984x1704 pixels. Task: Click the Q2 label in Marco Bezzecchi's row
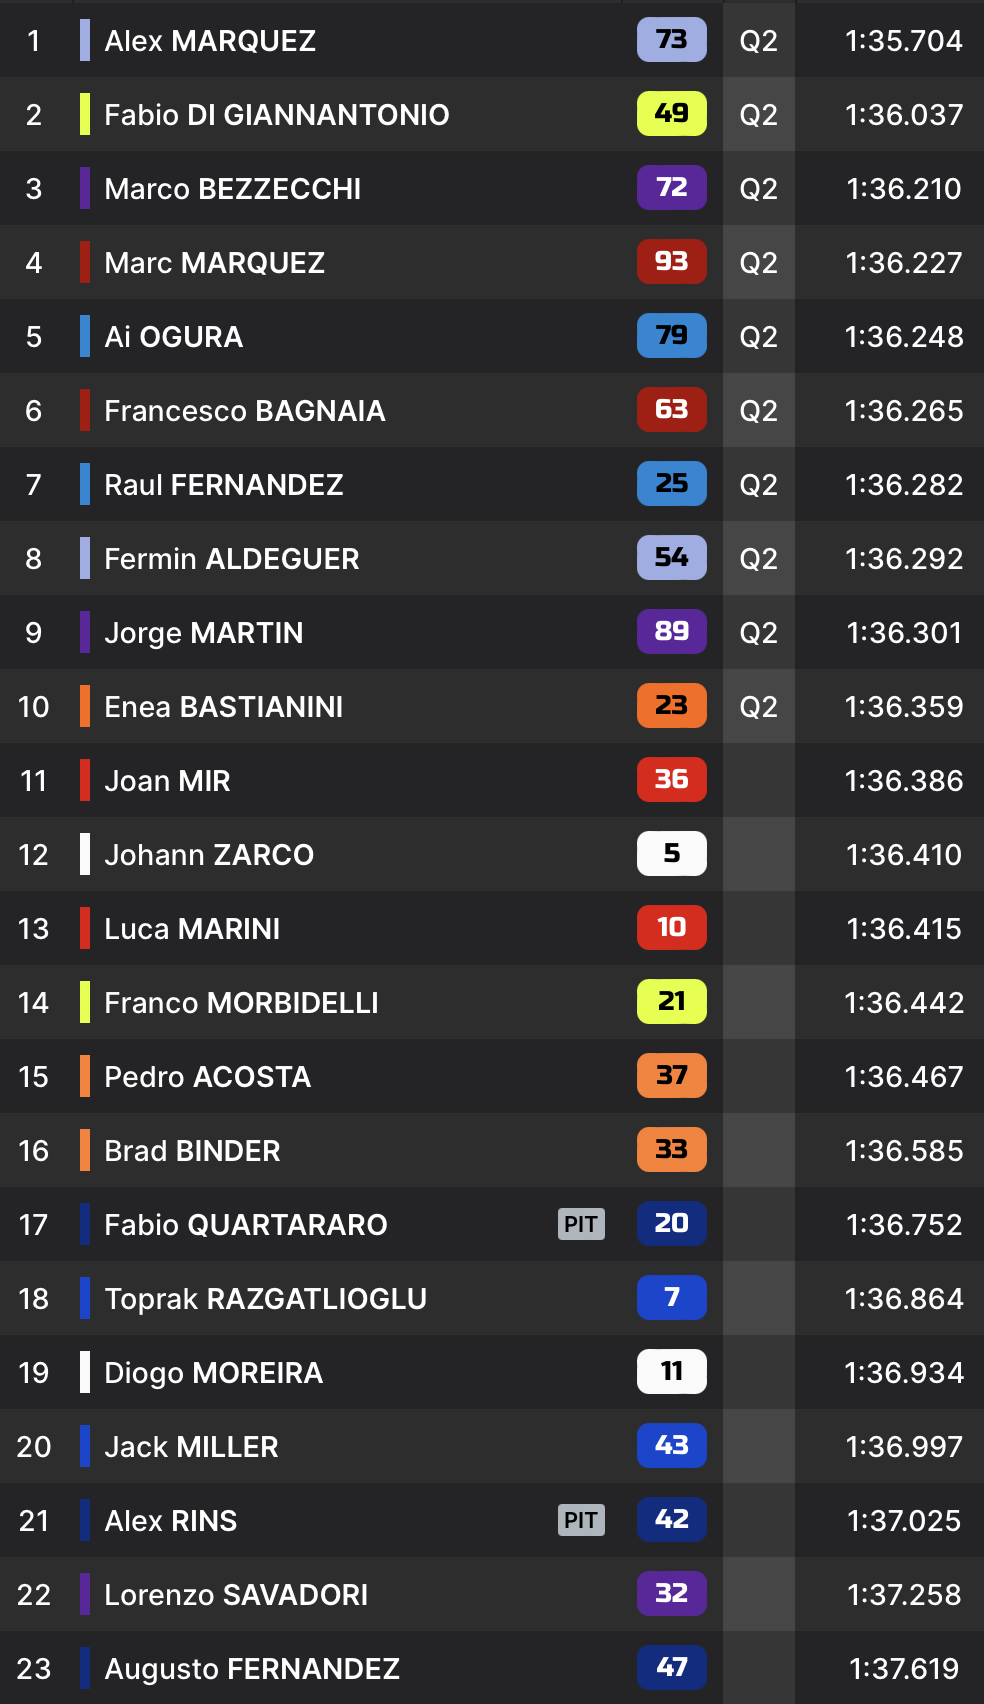758,189
